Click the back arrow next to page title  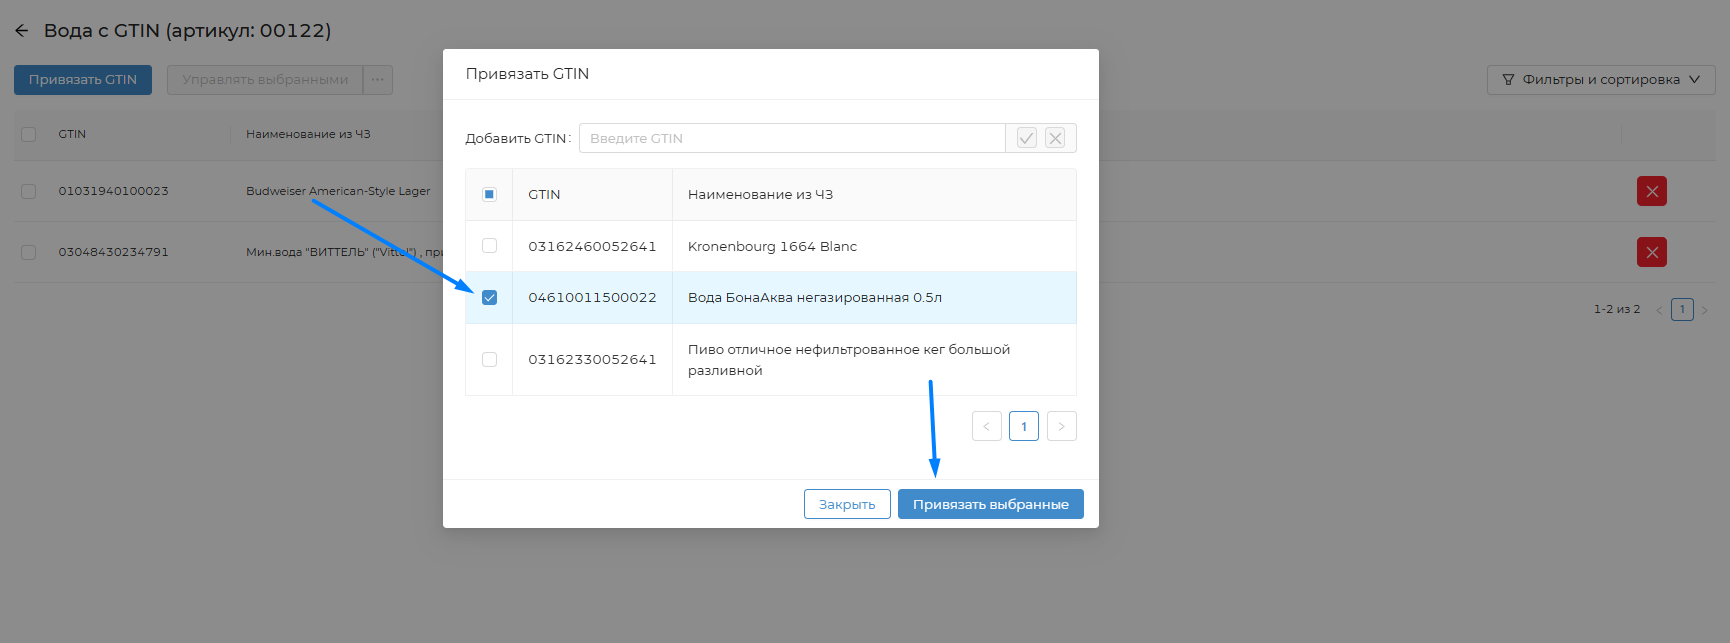click(22, 31)
